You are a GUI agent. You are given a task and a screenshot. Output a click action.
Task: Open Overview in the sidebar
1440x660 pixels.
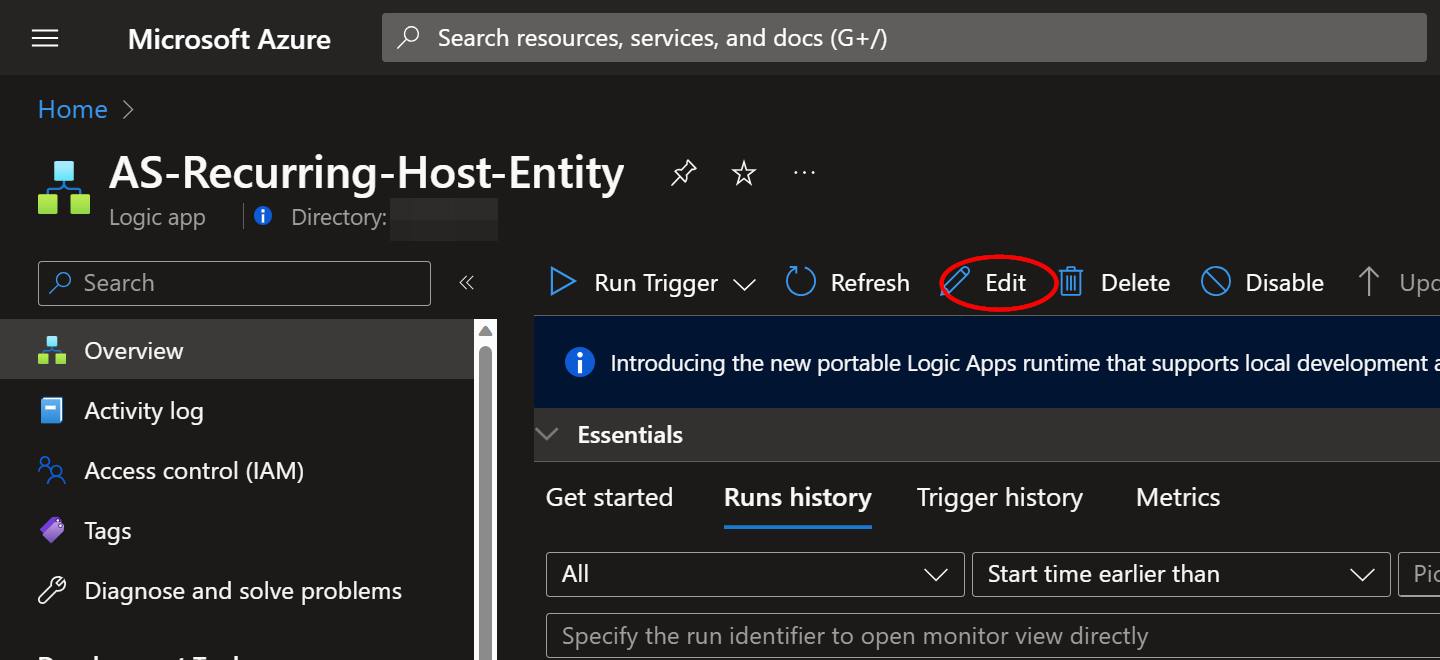[x=237, y=351]
